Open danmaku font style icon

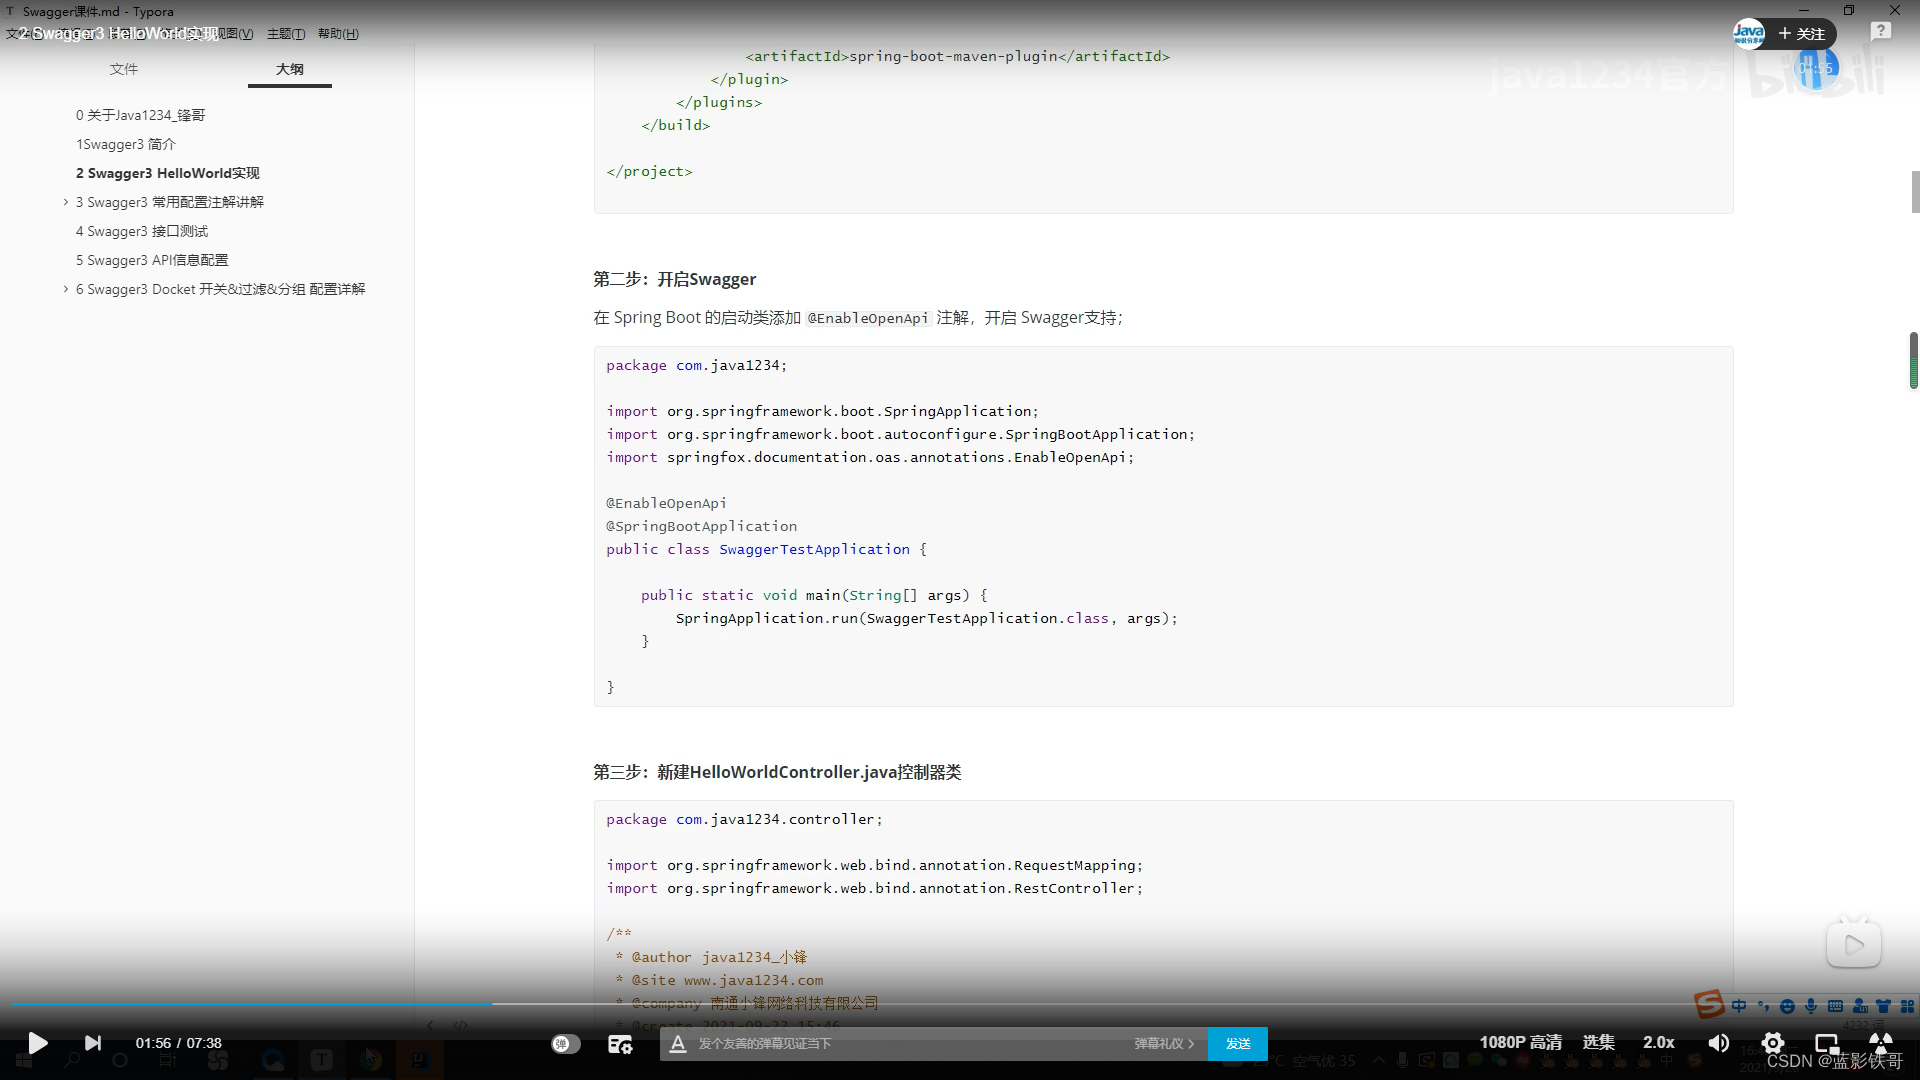(678, 1043)
